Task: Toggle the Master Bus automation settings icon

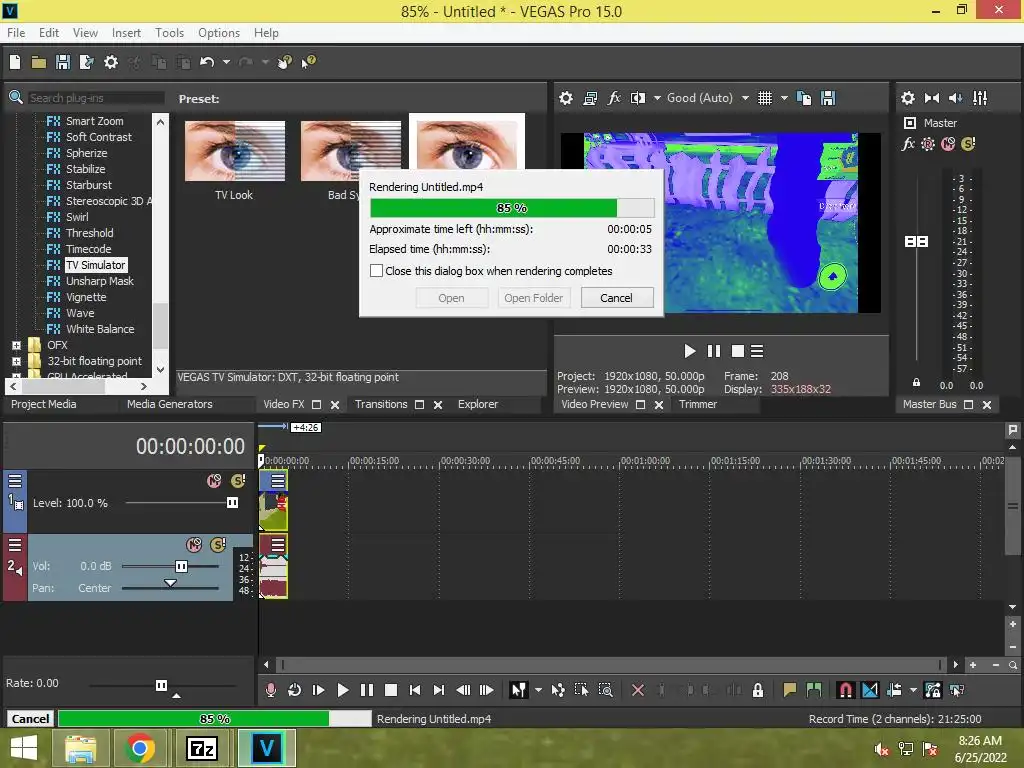Action: 927,144
